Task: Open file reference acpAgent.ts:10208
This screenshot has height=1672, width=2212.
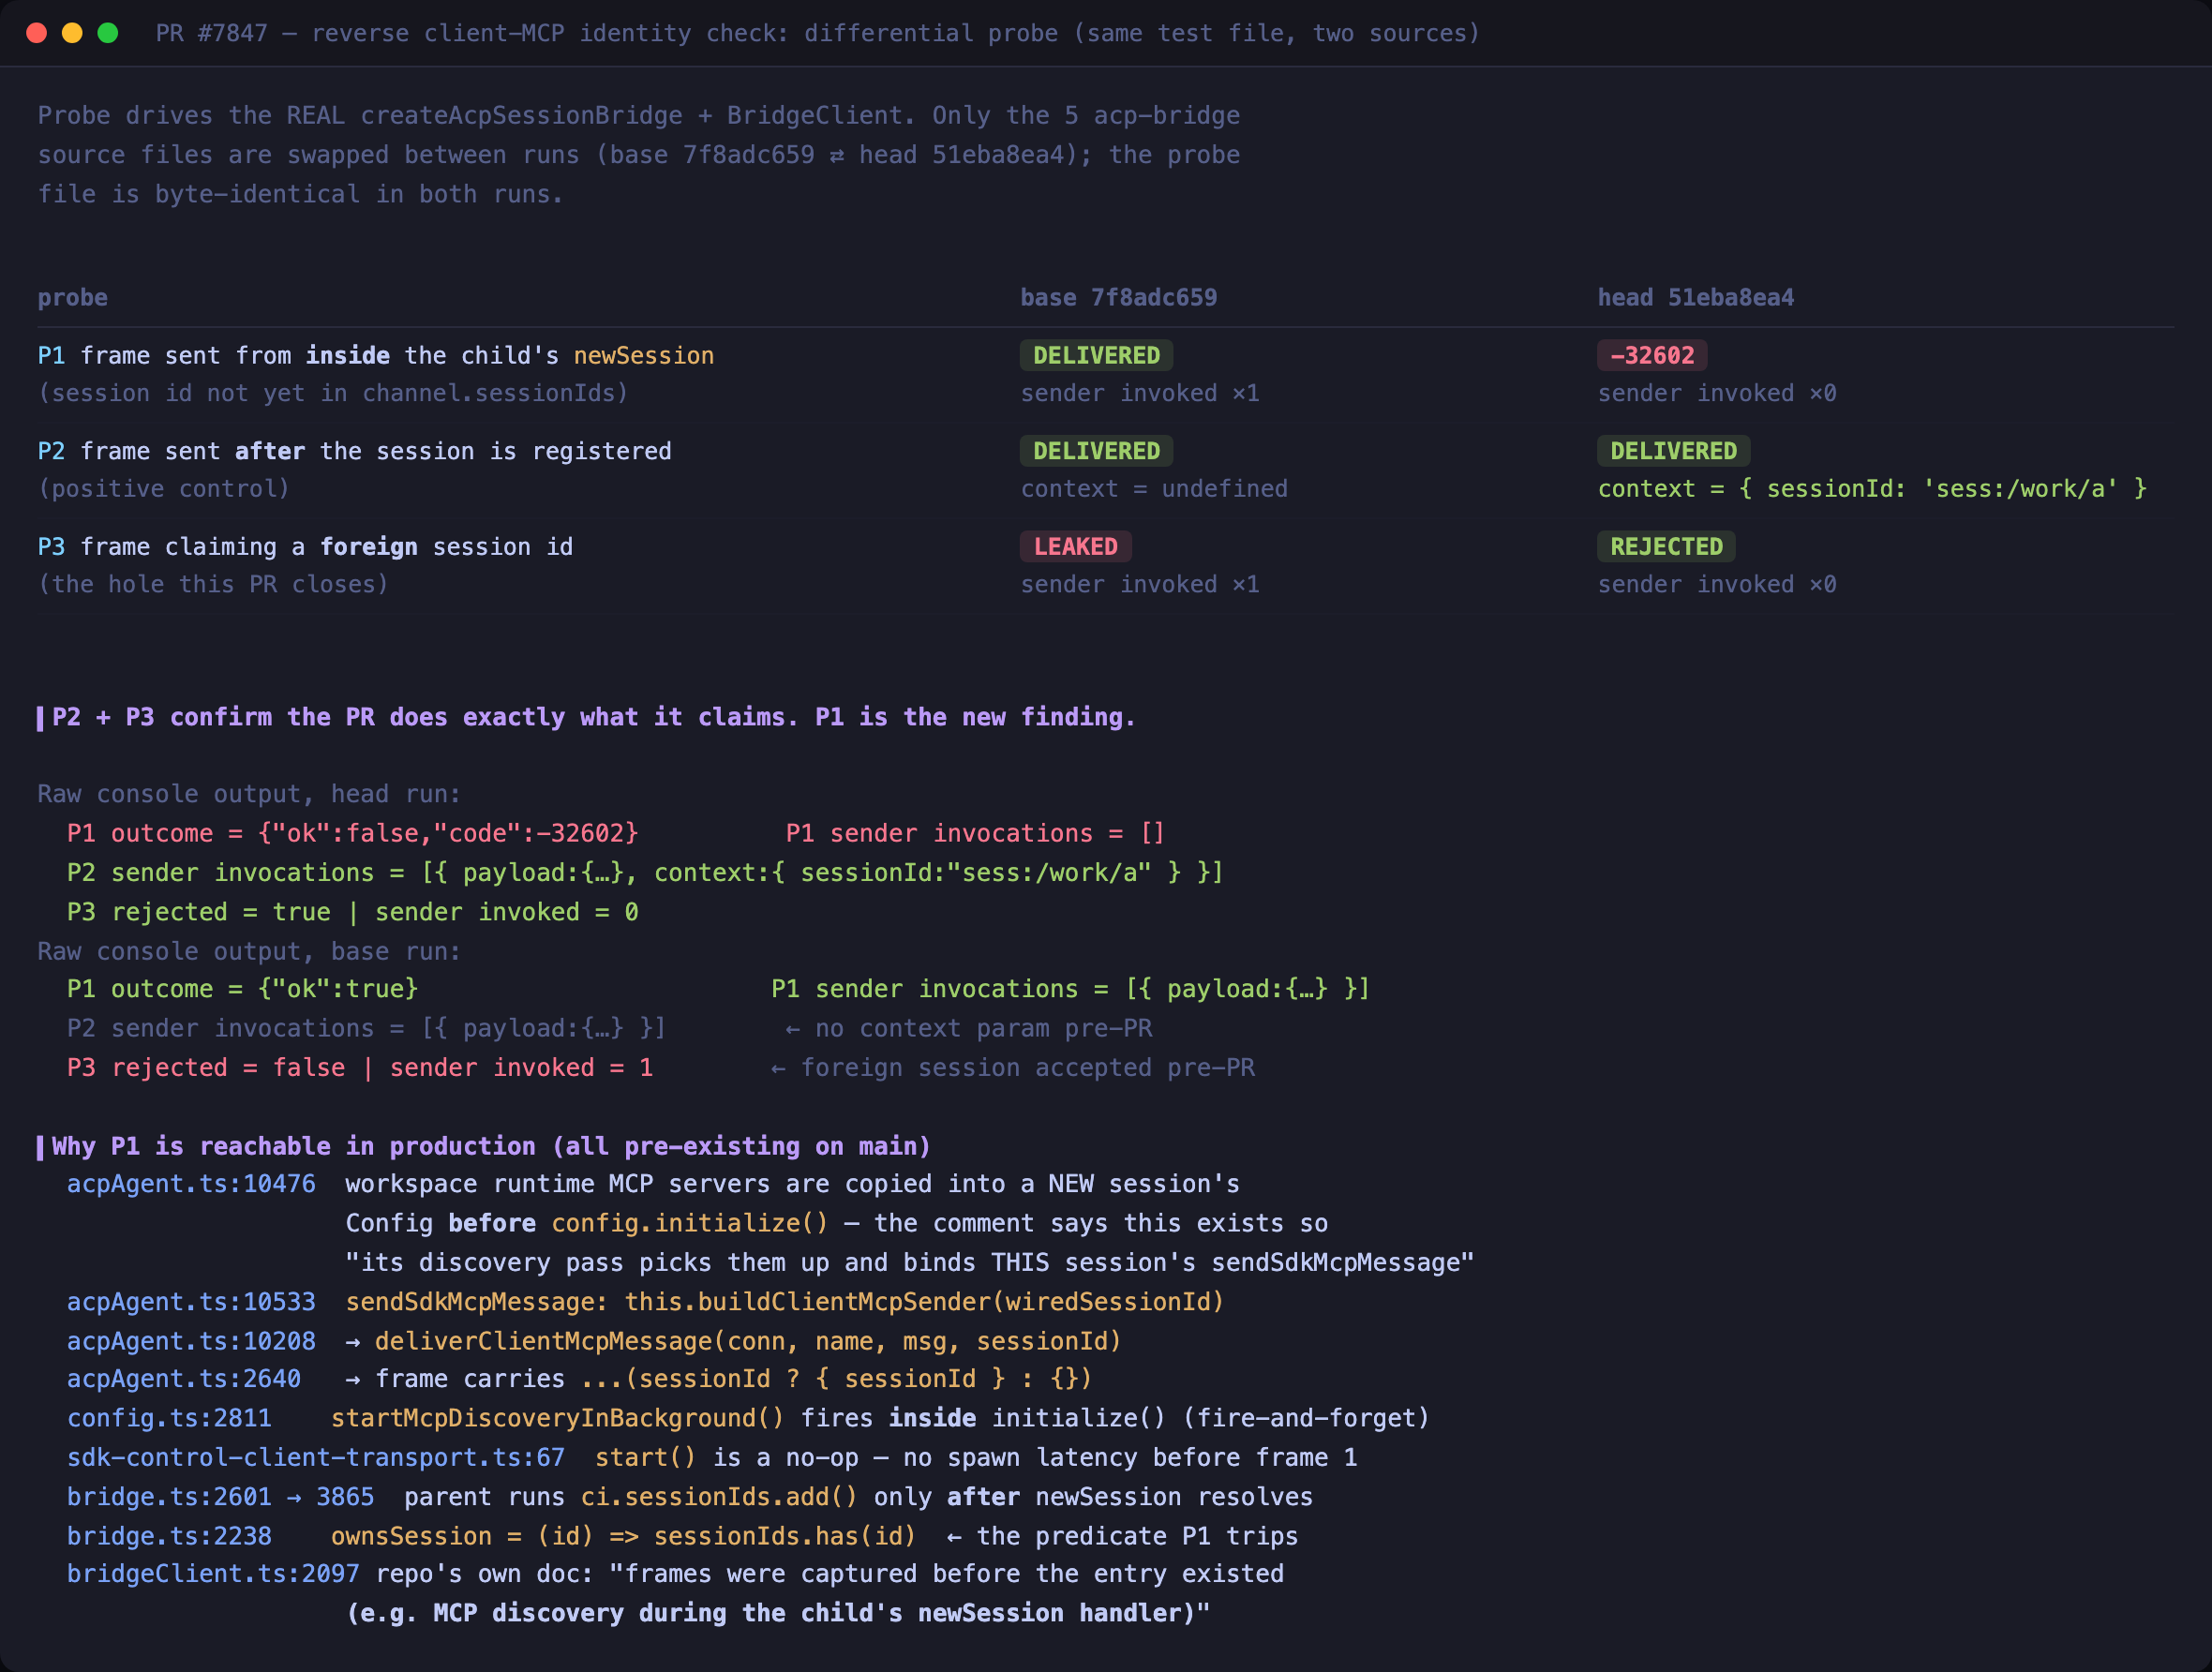Action: point(191,1341)
